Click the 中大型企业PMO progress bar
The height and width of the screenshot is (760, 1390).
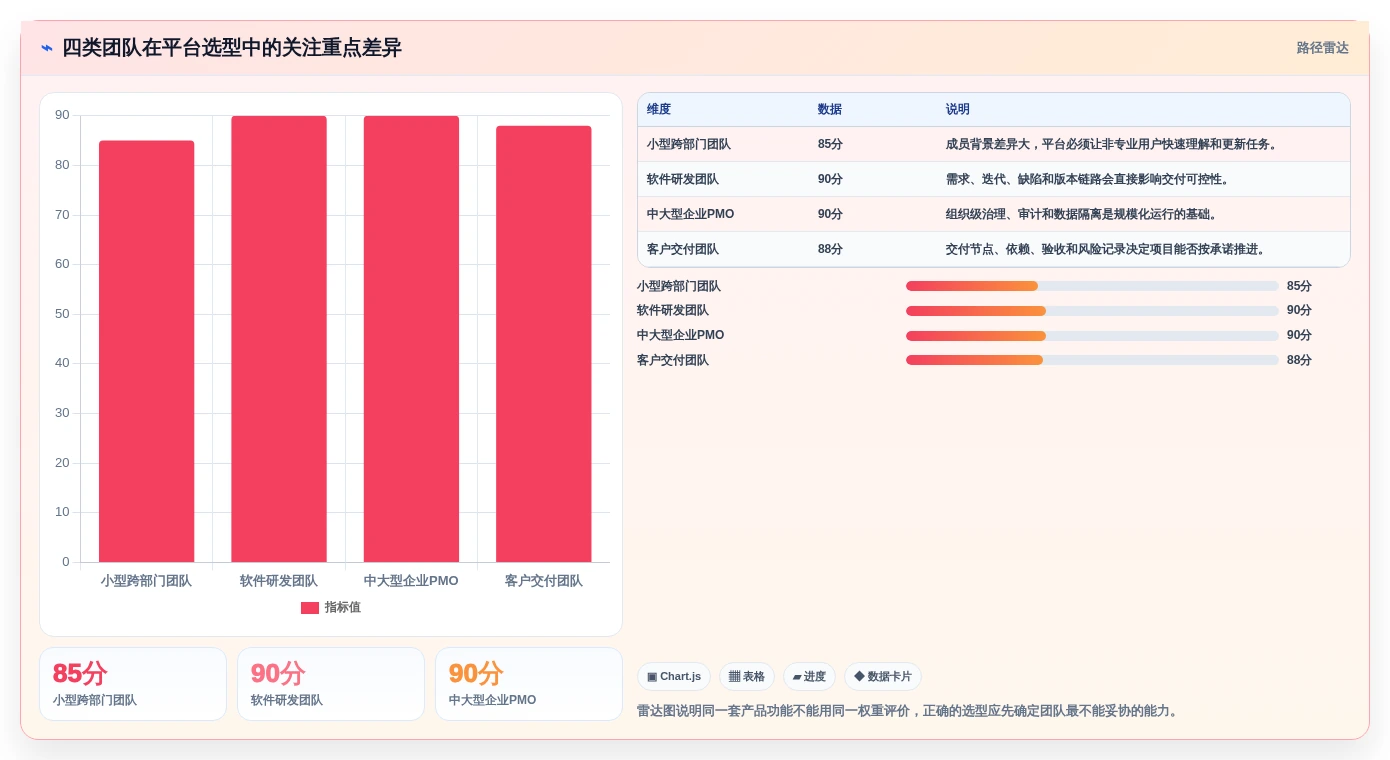(1092, 336)
